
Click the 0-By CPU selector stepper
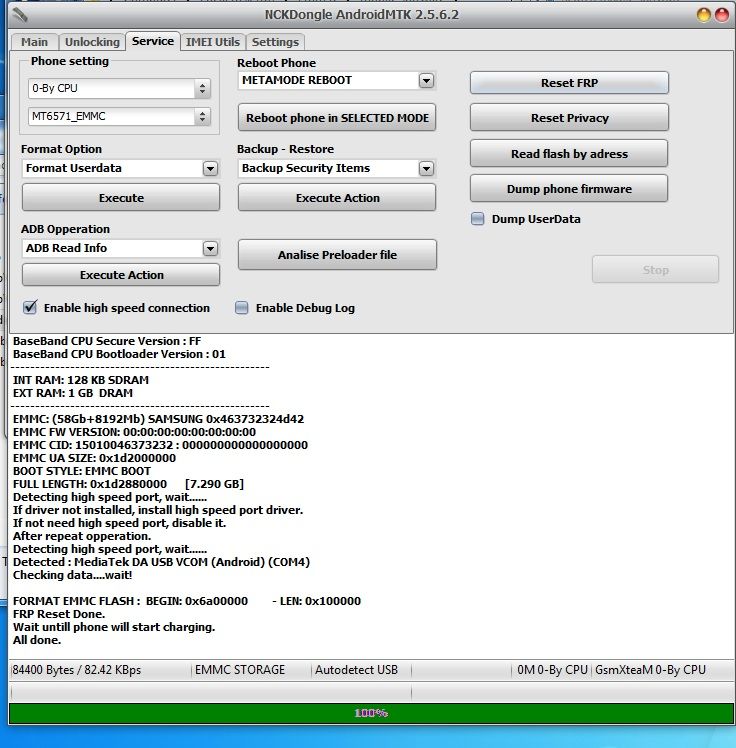click(203, 89)
